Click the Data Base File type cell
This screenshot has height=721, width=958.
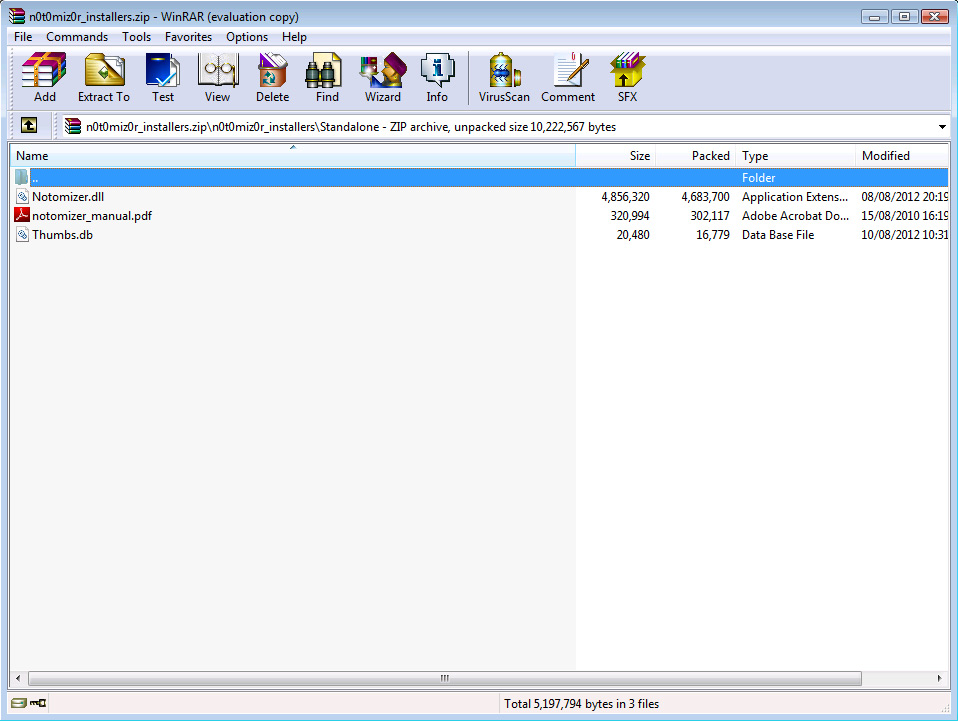pos(778,235)
